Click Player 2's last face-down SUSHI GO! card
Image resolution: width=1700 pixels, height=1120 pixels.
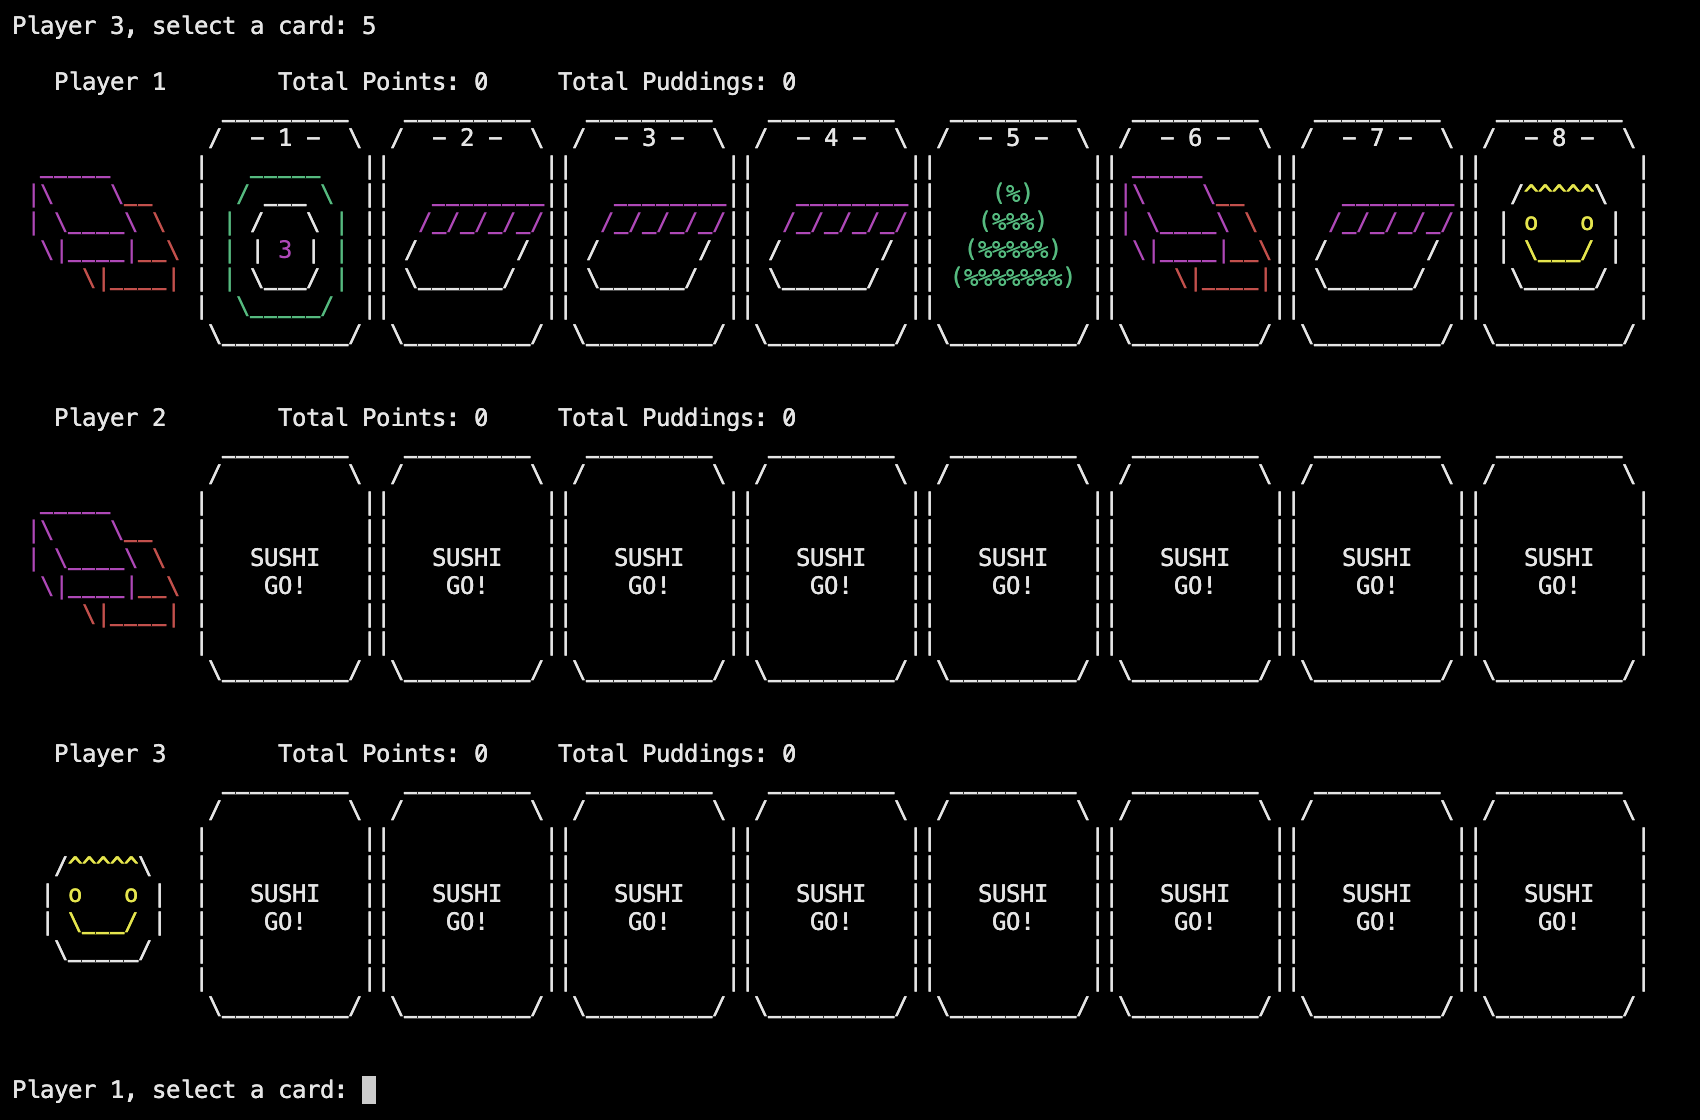(x=1559, y=570)
